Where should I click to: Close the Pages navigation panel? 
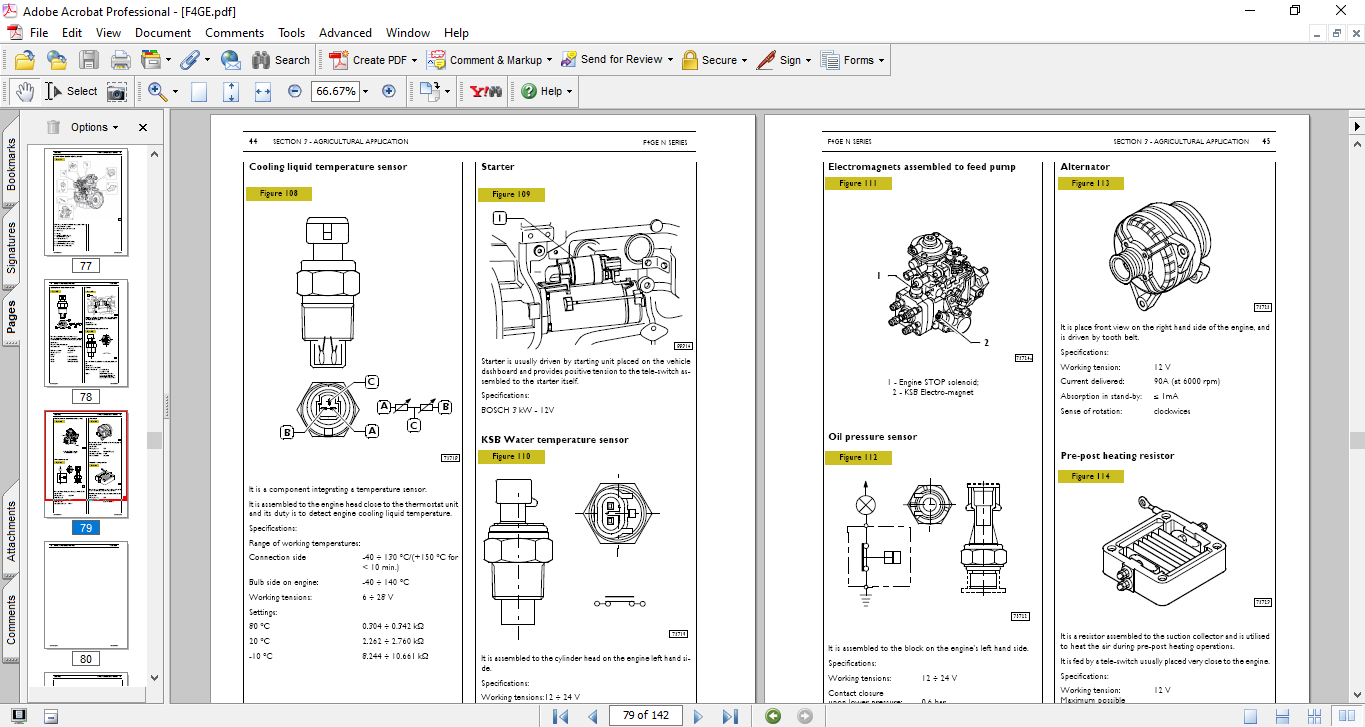(143, 128)
